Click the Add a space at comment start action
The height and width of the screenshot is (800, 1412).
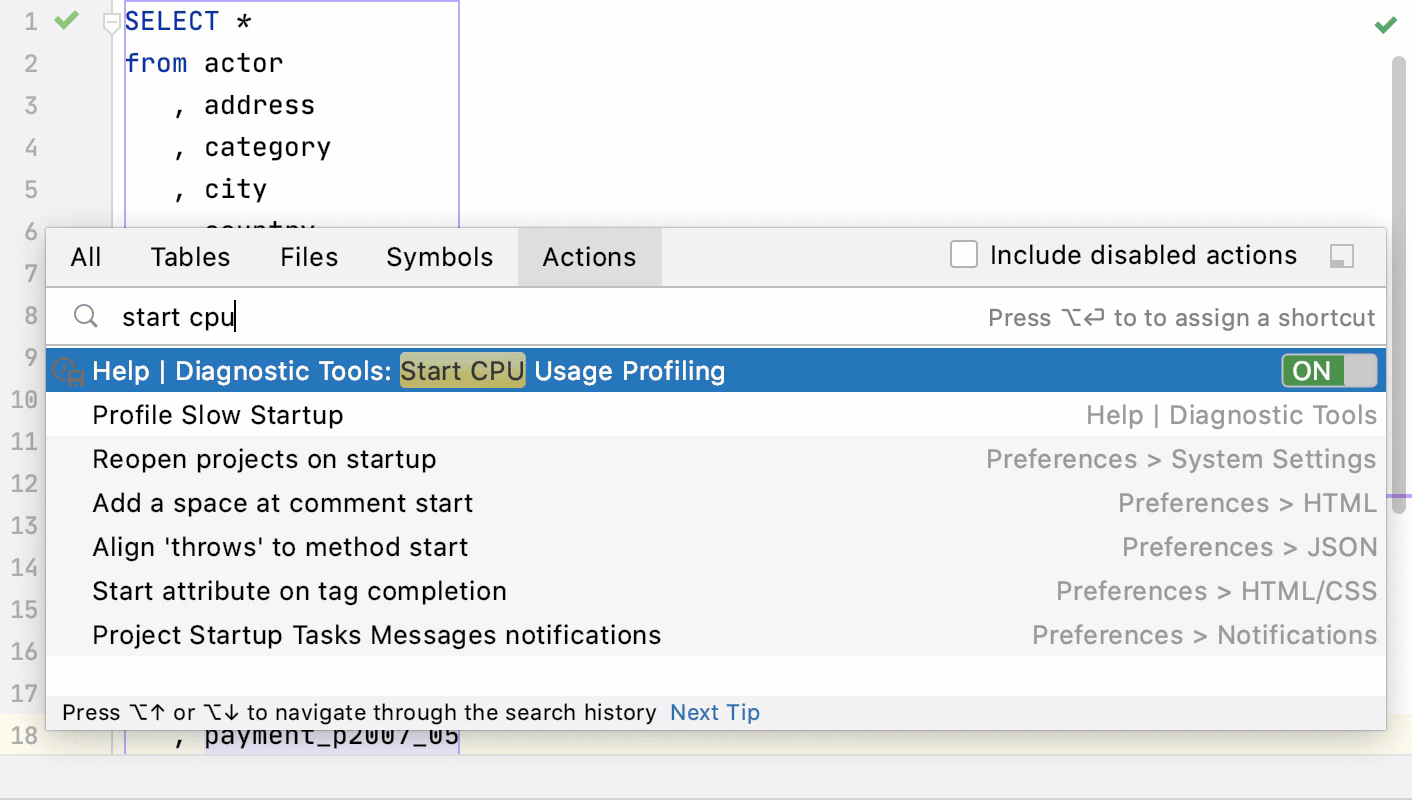point(282,503)
